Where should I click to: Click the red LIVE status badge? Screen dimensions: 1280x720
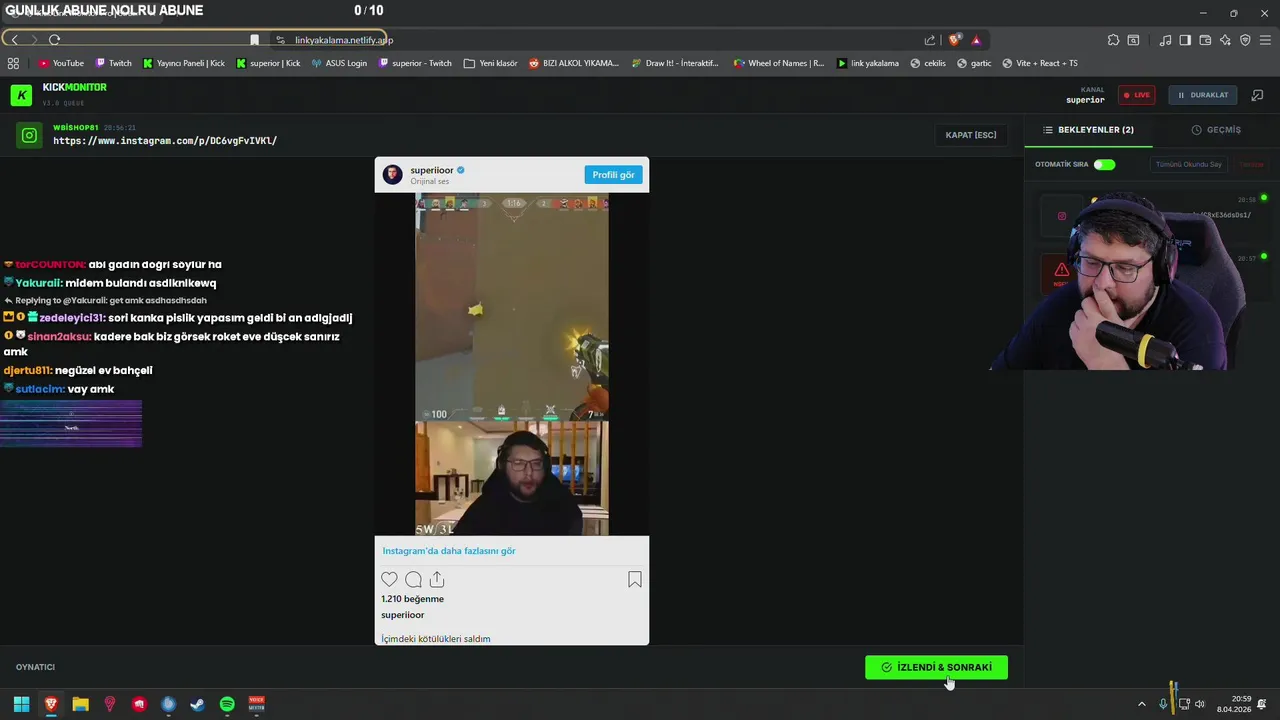pos(1136,95)
